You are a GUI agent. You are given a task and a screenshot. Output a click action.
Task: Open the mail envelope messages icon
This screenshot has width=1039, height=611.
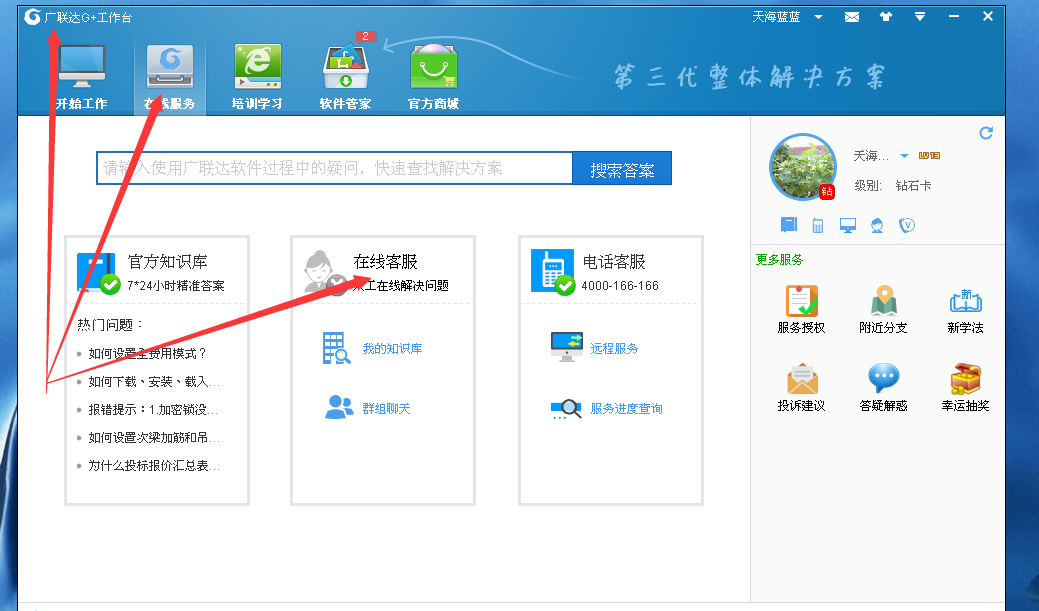click(x=852, y=17)
